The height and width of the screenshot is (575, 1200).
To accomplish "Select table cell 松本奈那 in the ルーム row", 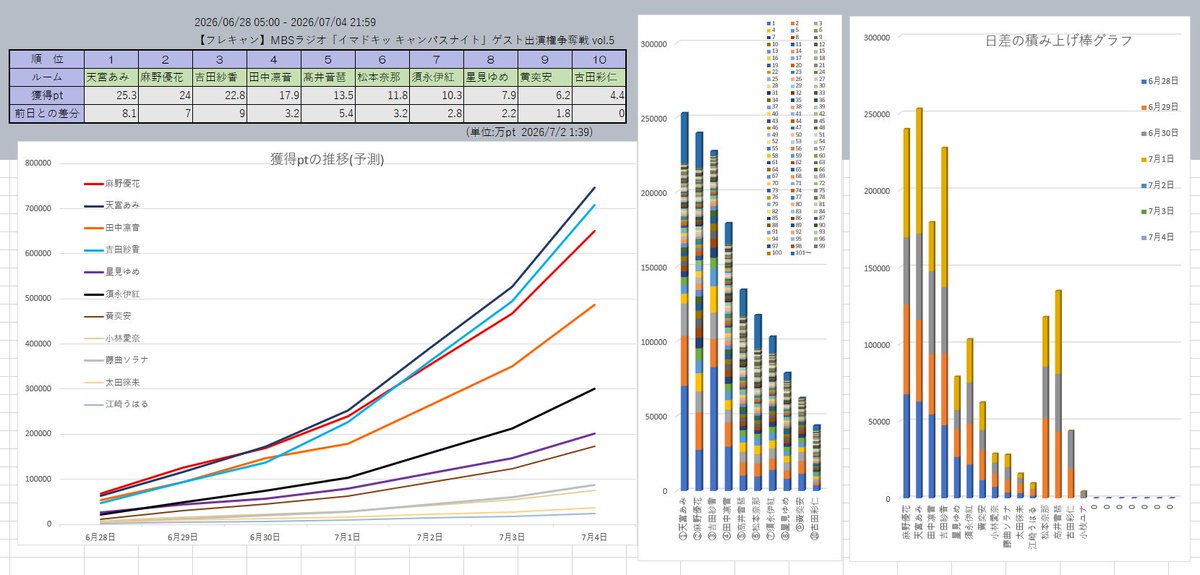I will tap(380, 76).
